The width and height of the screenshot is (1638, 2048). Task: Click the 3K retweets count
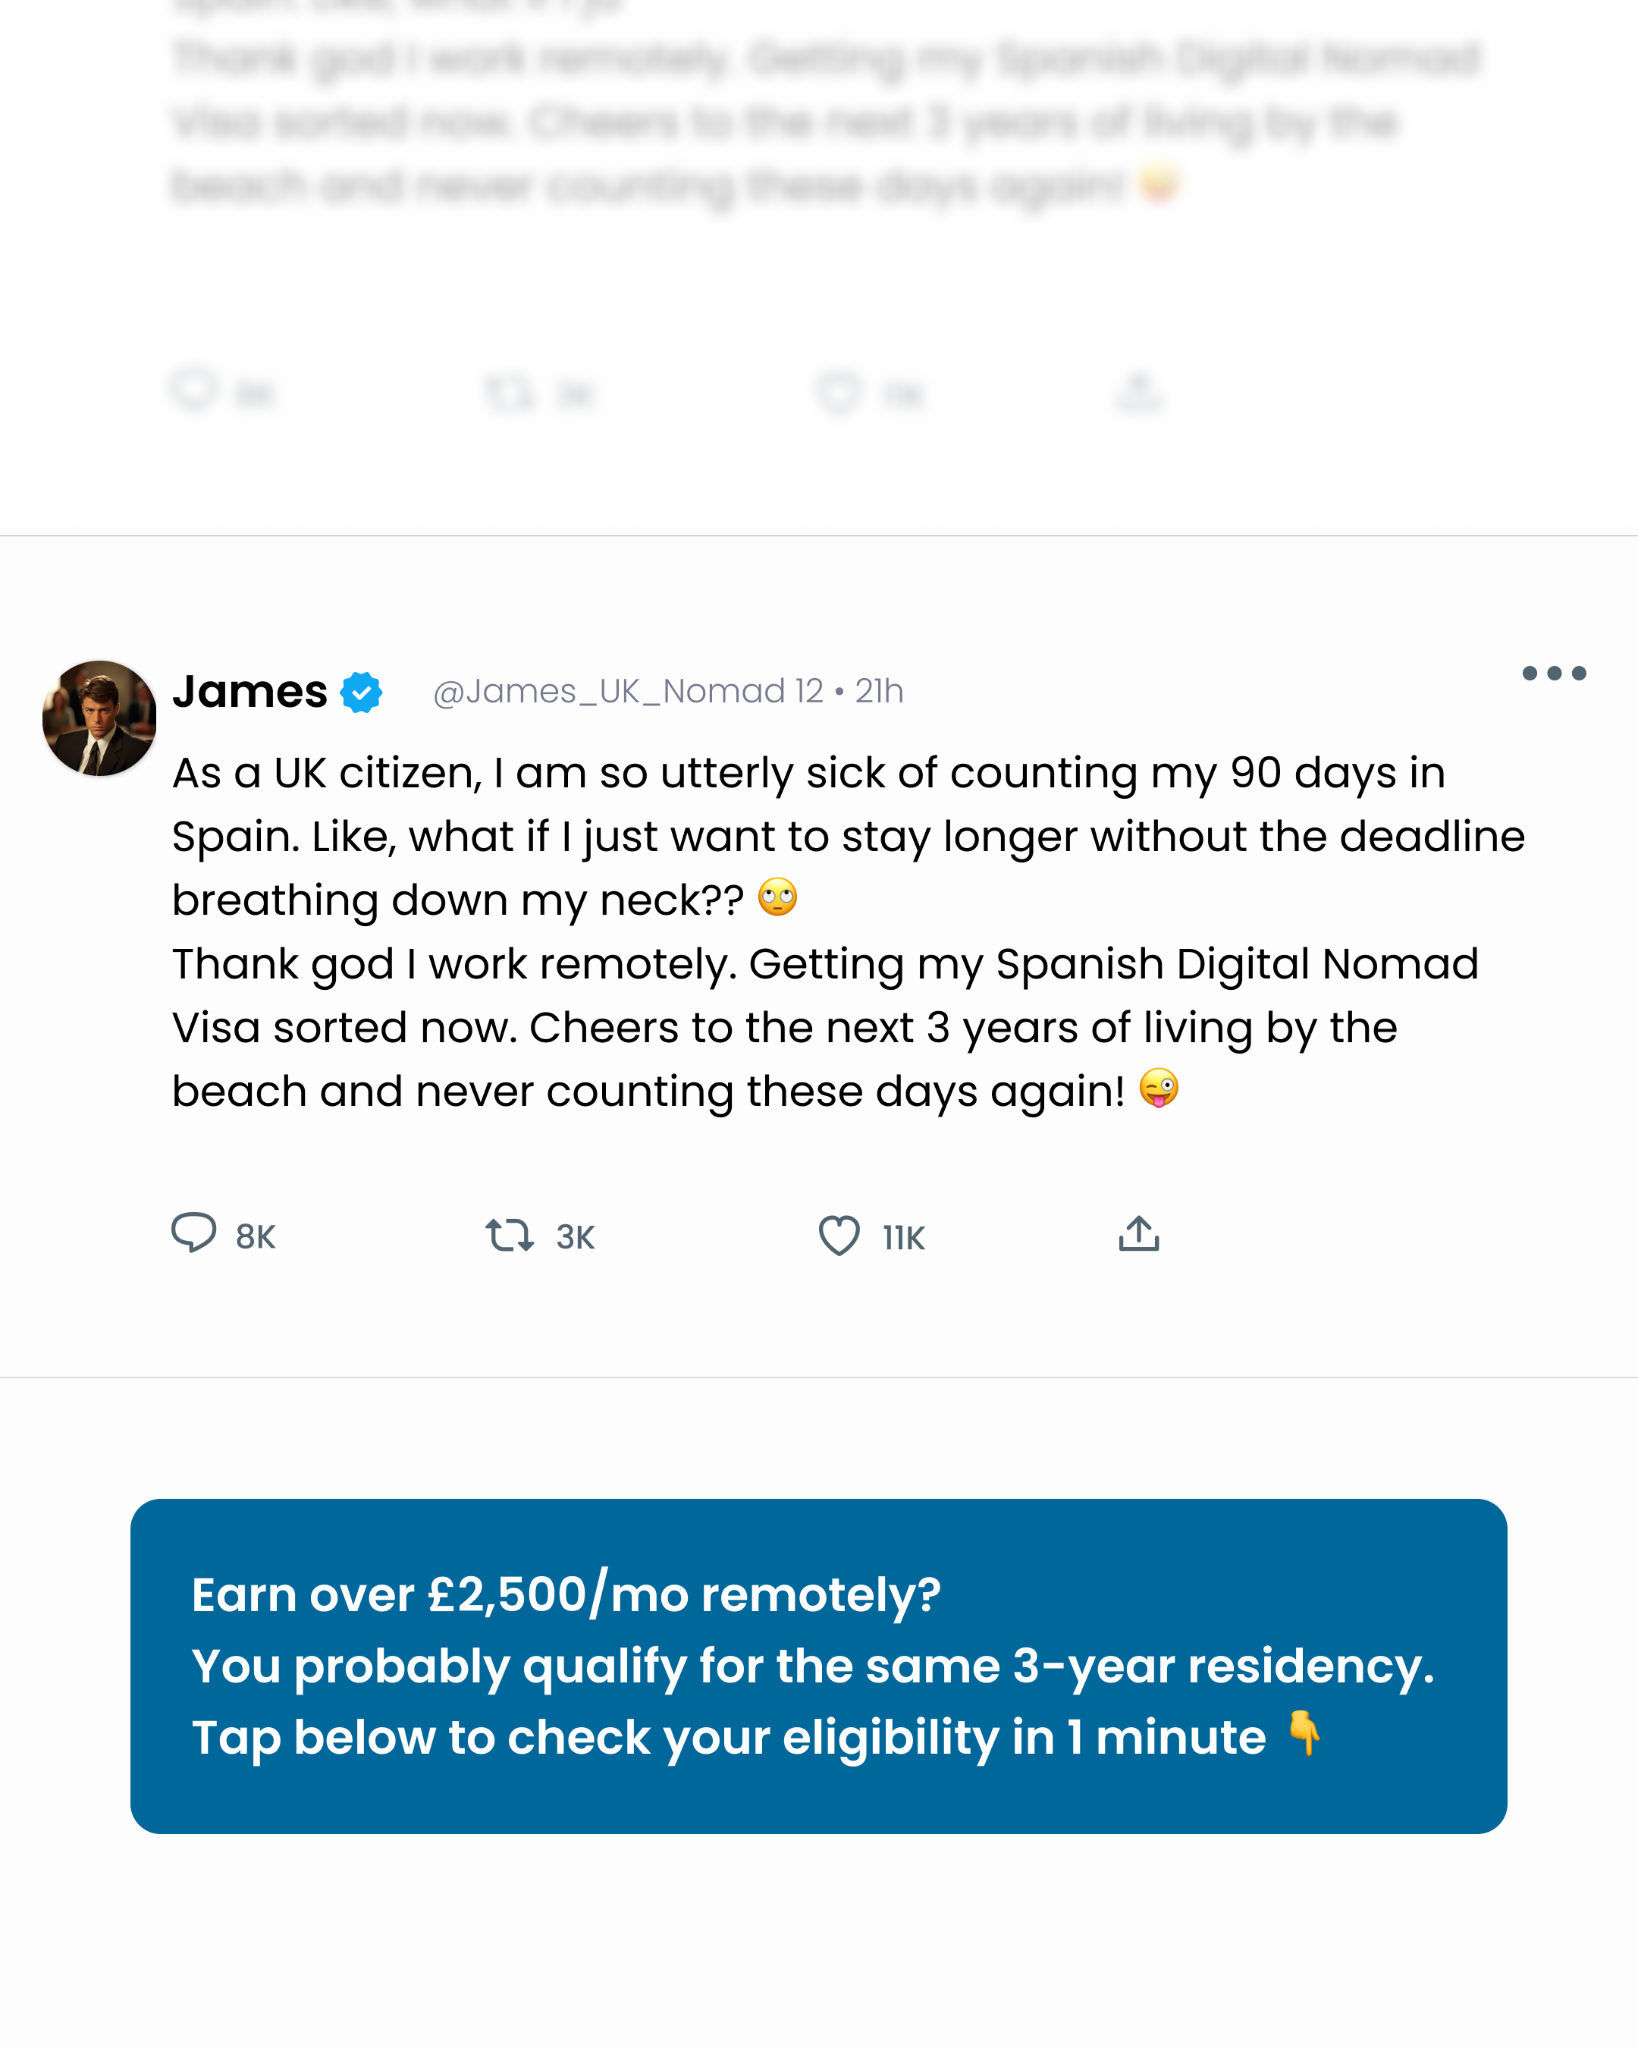tap(576, 1238)
